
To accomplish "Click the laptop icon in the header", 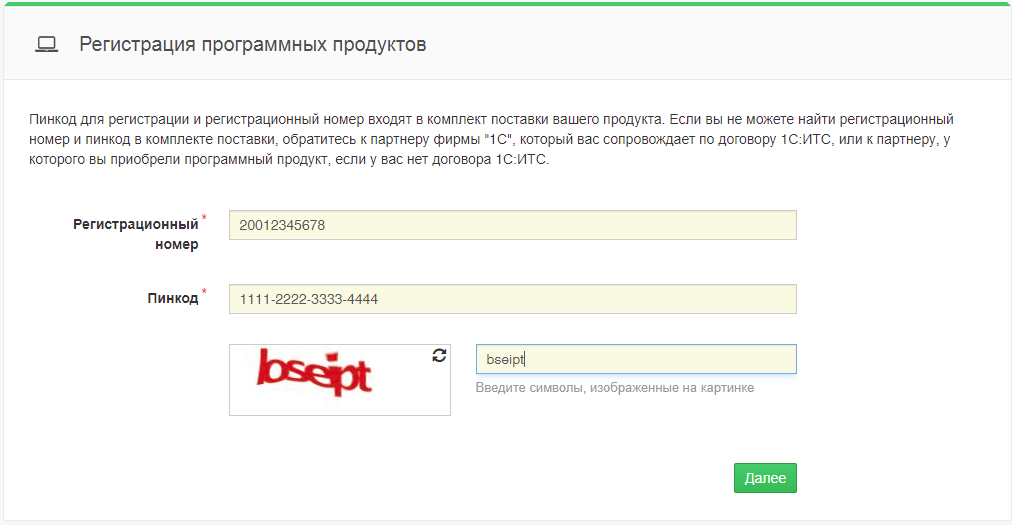I will (45, 44).
